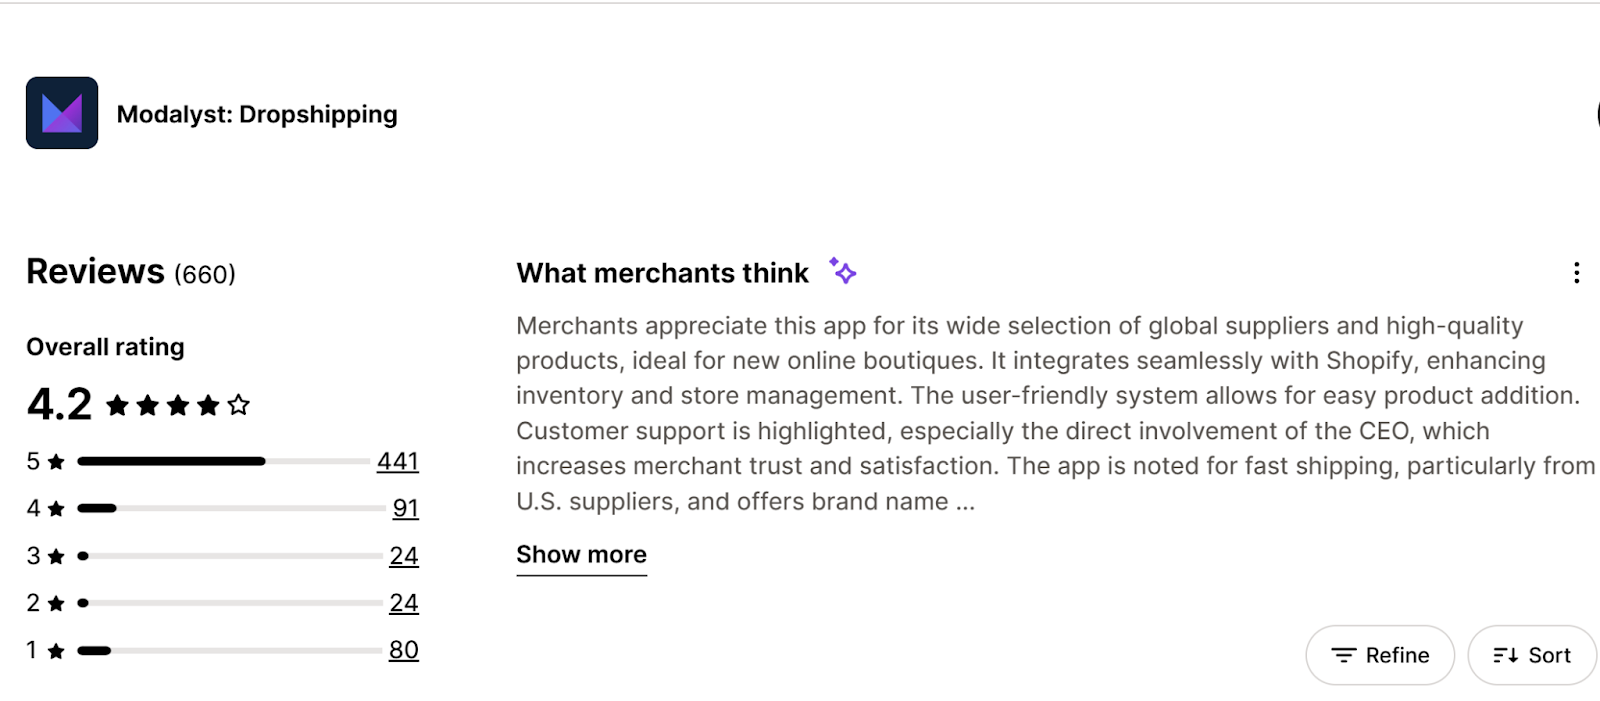Screen dimensions: 1600x701
Task: Click the Reviews (660) heading
Action: pyautogui.click(x=95, y=270)
